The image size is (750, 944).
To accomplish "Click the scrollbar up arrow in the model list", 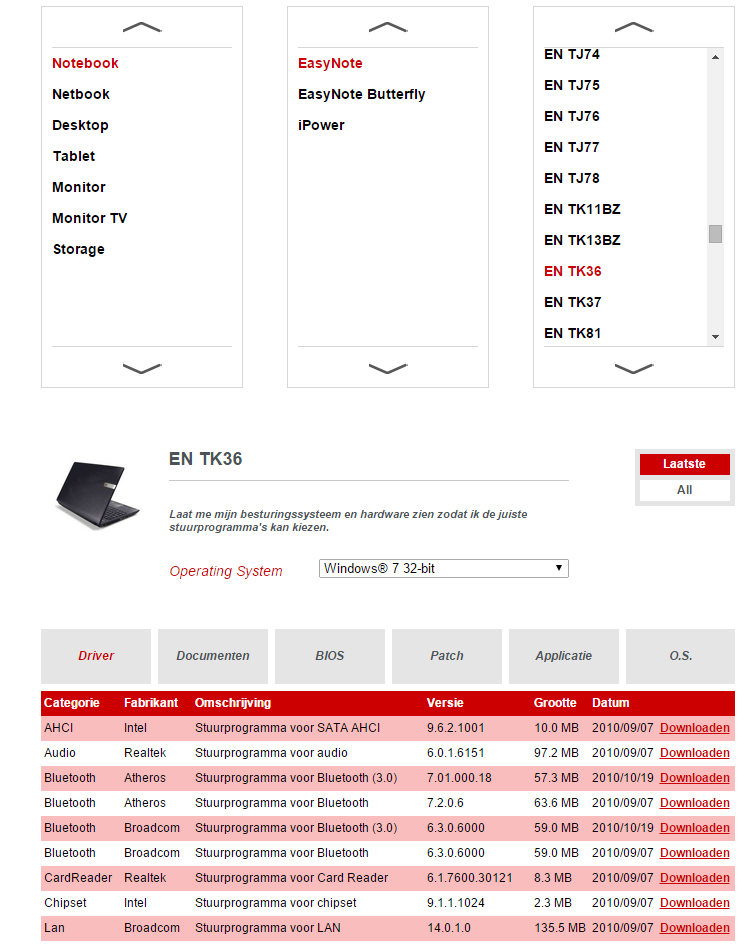I will coord(715,57).
